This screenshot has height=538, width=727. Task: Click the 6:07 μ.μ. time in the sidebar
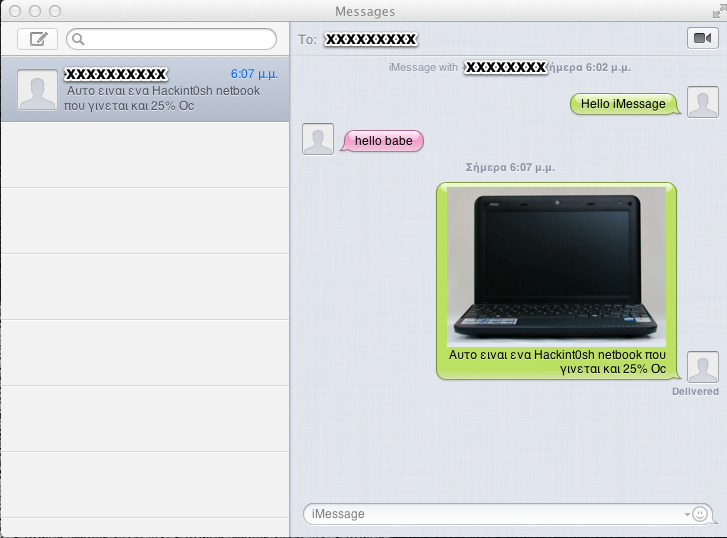(254, 74)
